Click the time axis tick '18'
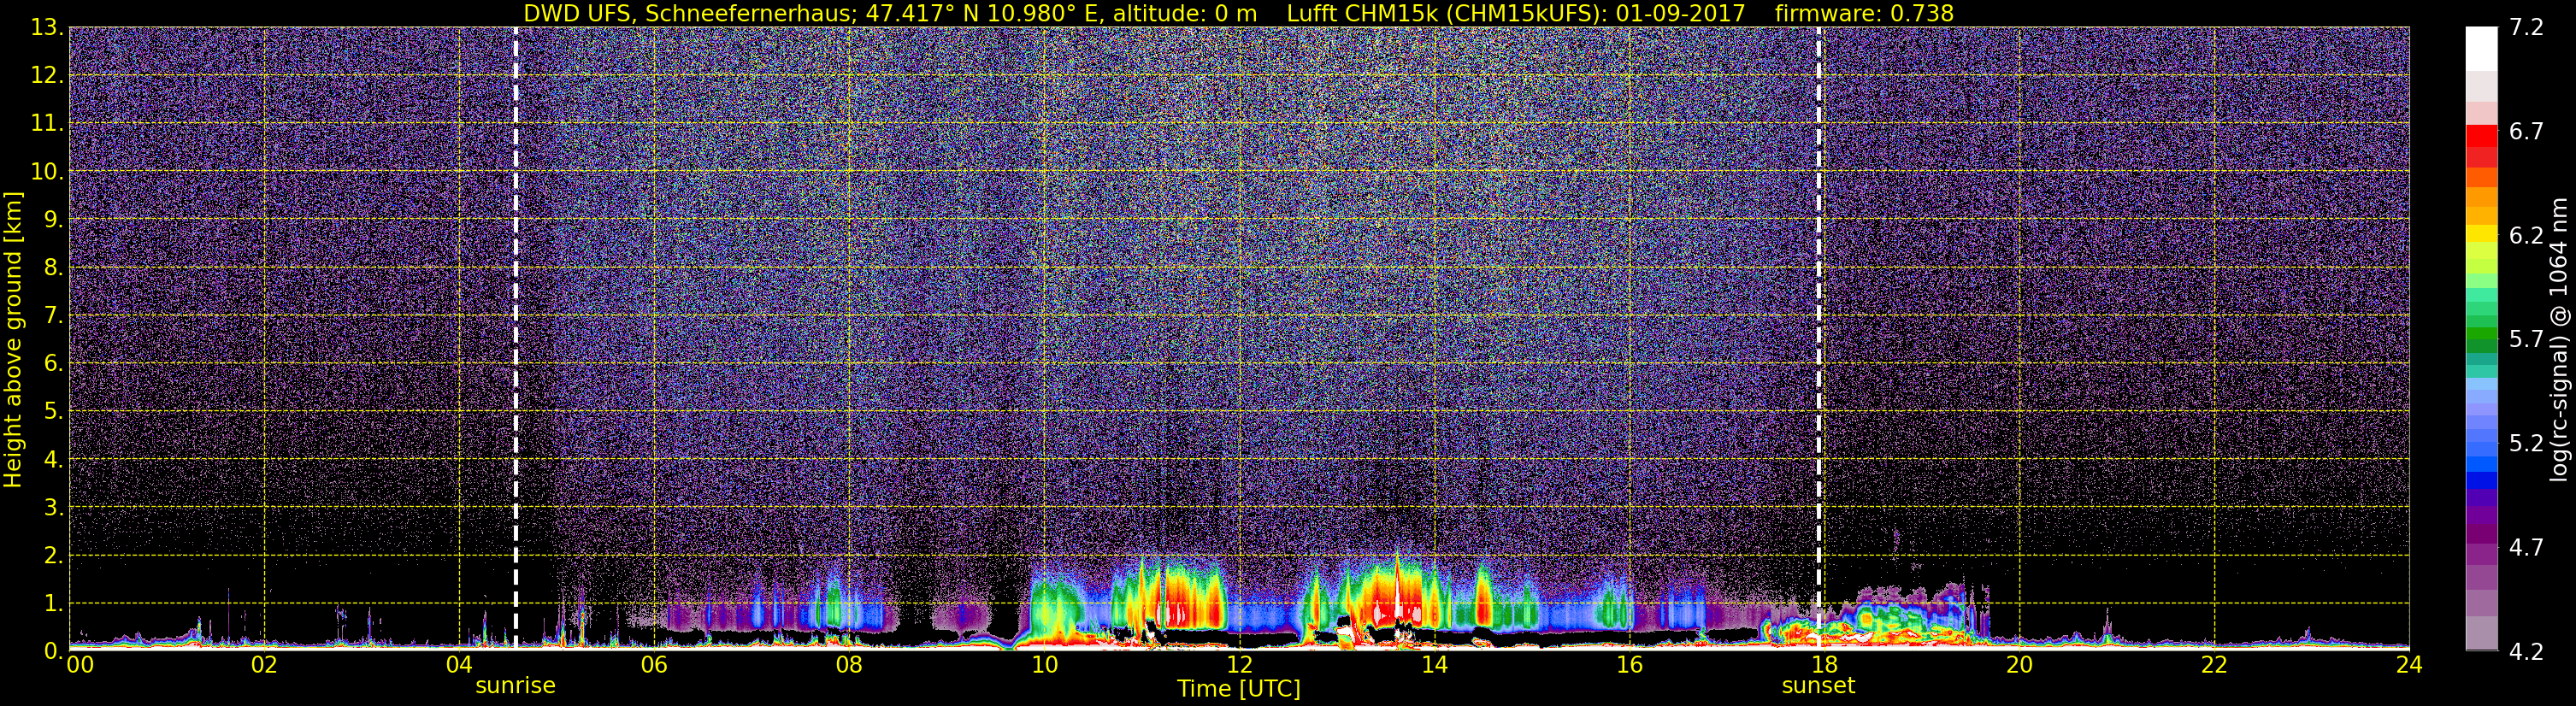 [x=1824, y=666]
